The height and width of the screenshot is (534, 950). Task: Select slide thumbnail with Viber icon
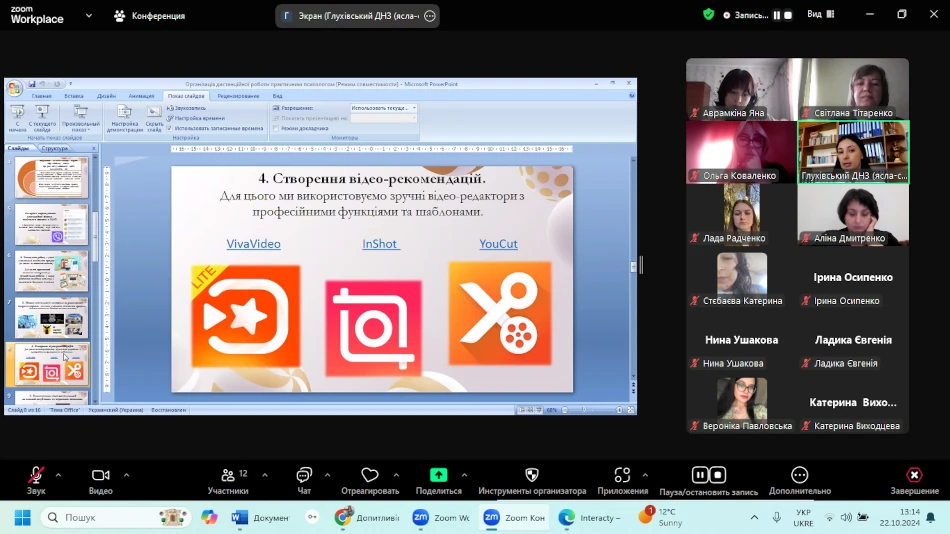pyautogui.click(x=51, y=224)
